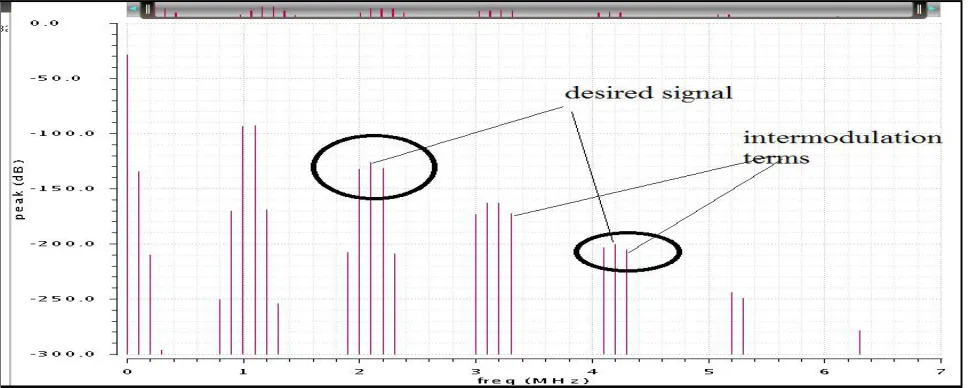Select the 'freq (MHz)' x-axis label
This screenshot has width=968, height=388.
pyautogui.click(x=533, y=380)
